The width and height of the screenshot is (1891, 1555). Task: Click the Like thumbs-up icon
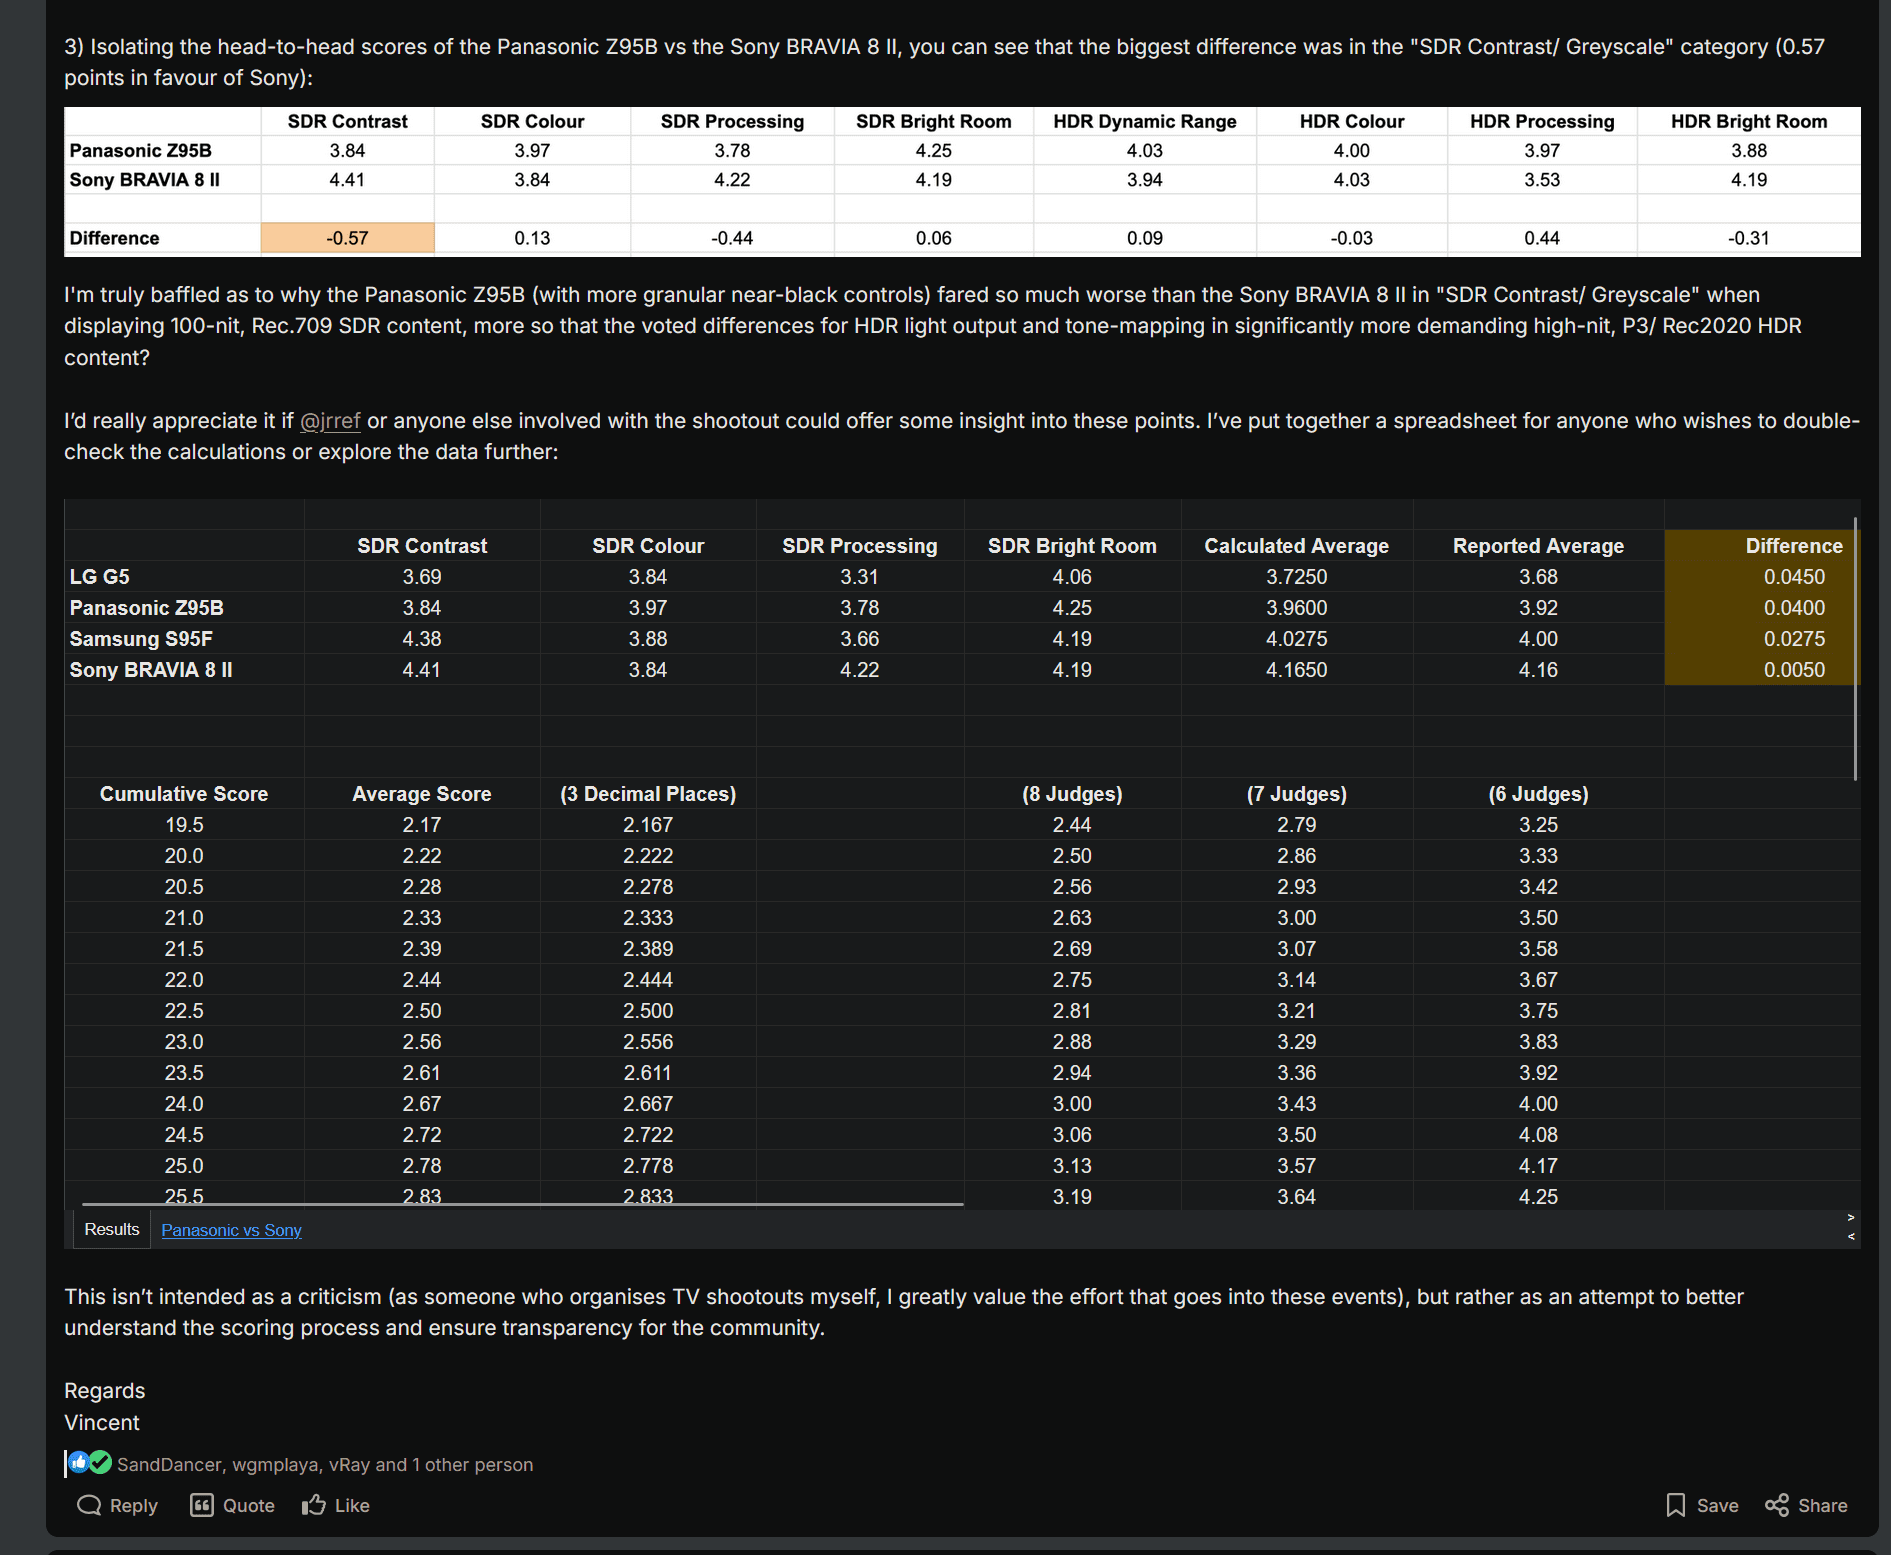(314, 1505)
